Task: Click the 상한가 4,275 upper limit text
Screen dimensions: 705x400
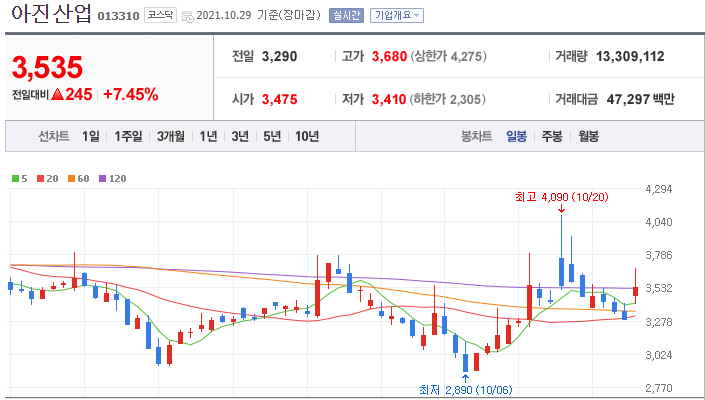Action: tap(448, 57)
